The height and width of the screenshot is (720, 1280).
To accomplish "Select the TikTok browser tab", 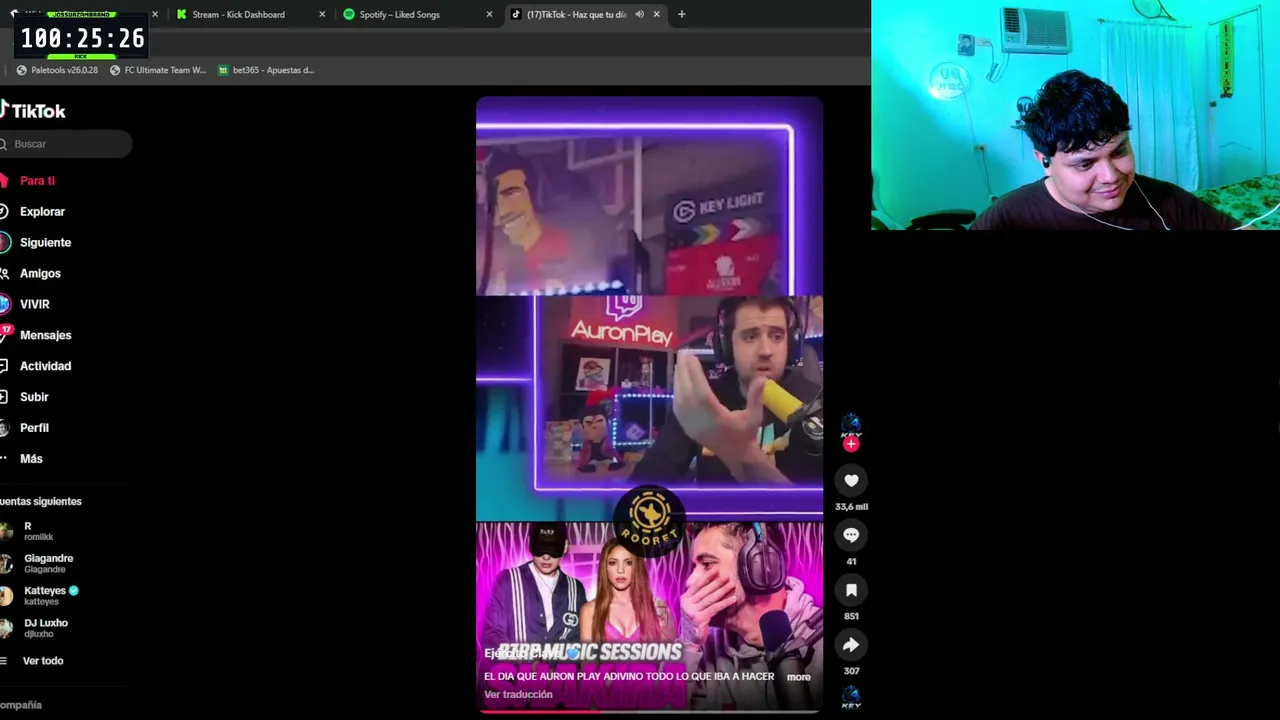I will [585, 14].
